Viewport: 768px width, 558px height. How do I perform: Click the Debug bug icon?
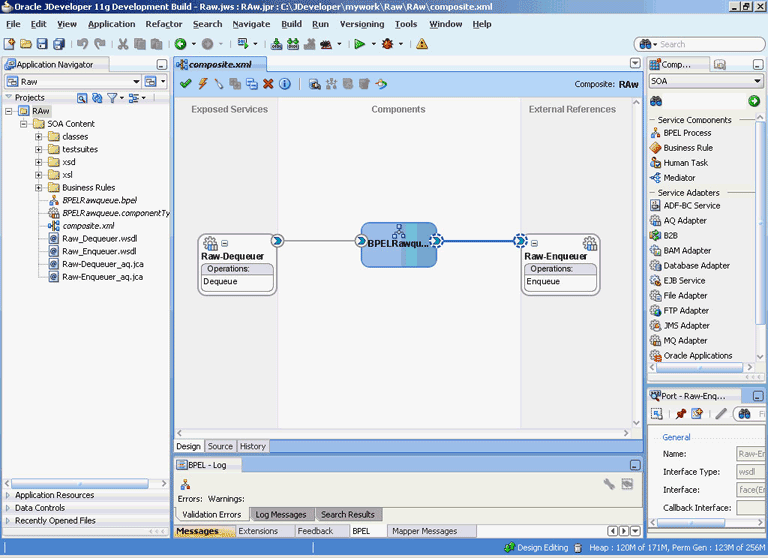pyautogui.click(x=387, y=44)
